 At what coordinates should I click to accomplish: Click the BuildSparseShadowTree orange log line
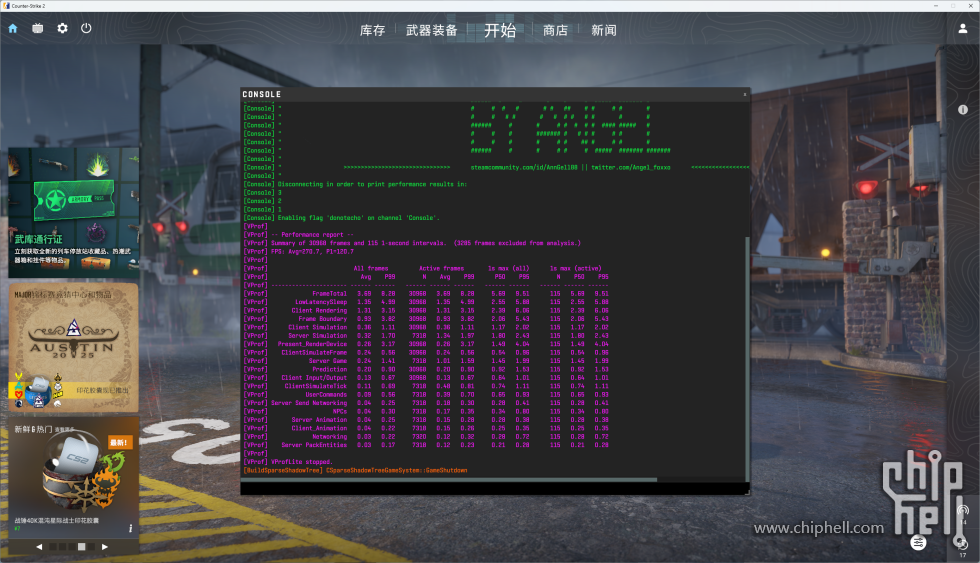pyautogui.click(x=355, y=471)
